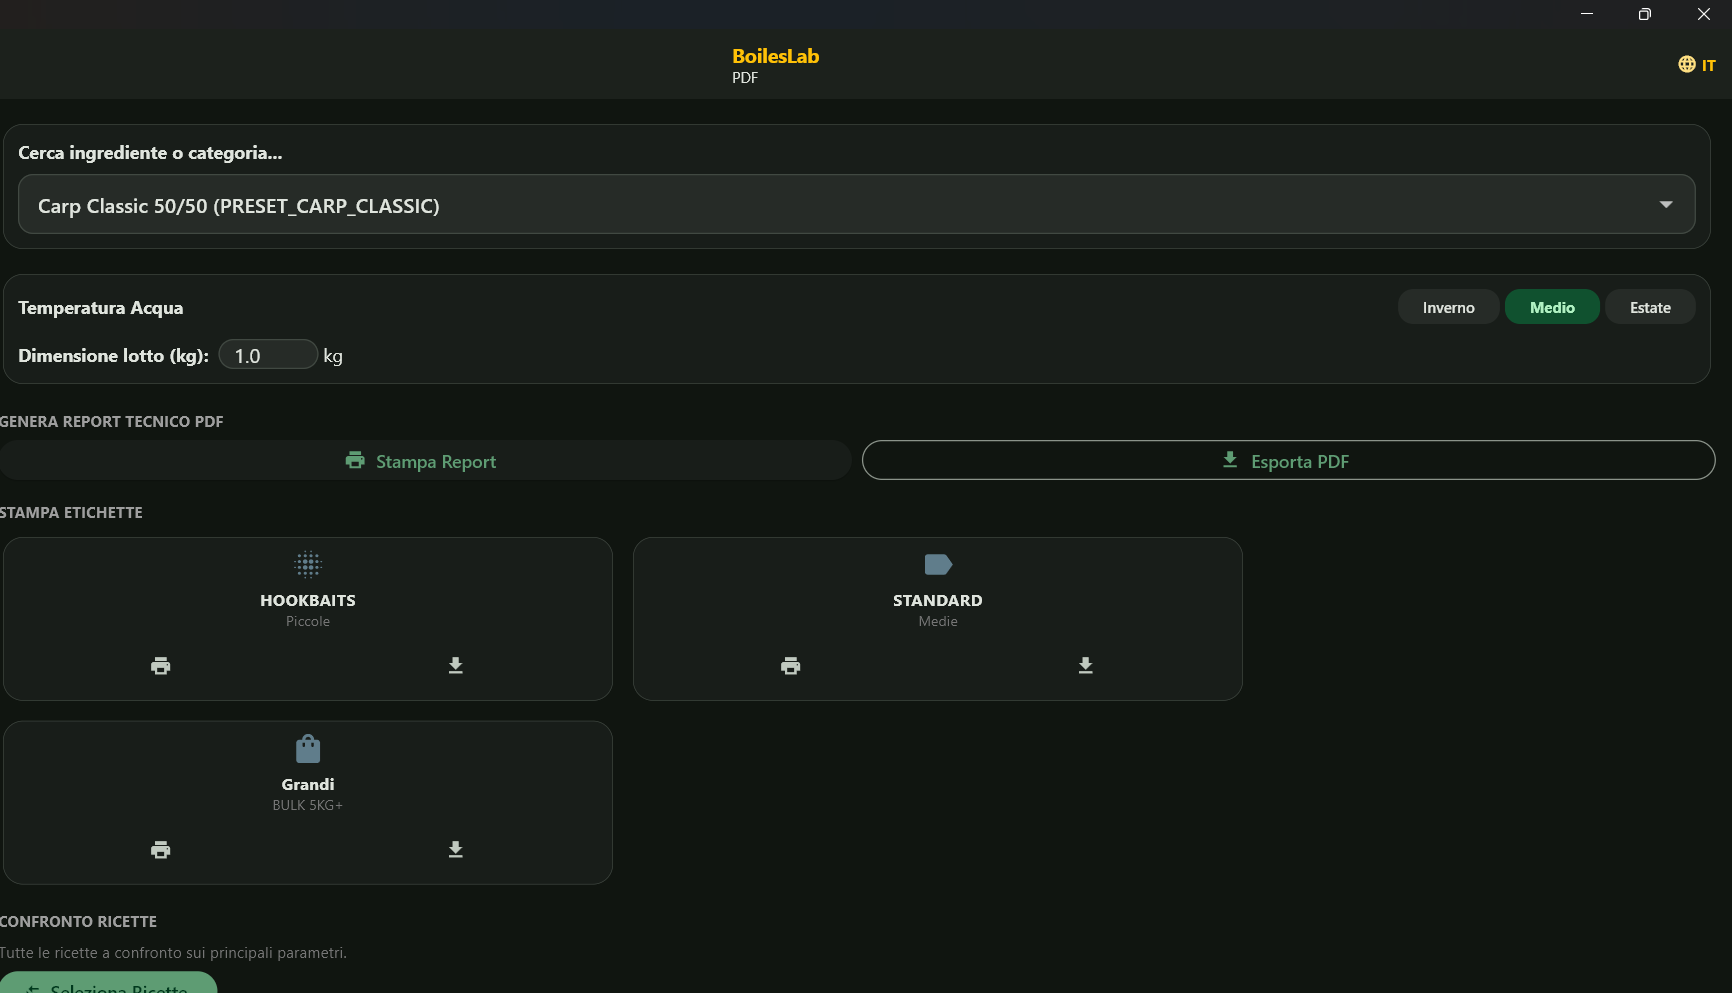The height and width of the screenshot is (993, 1732).
Task: Click the Esporta PDF button
Action: [1288, 461]
